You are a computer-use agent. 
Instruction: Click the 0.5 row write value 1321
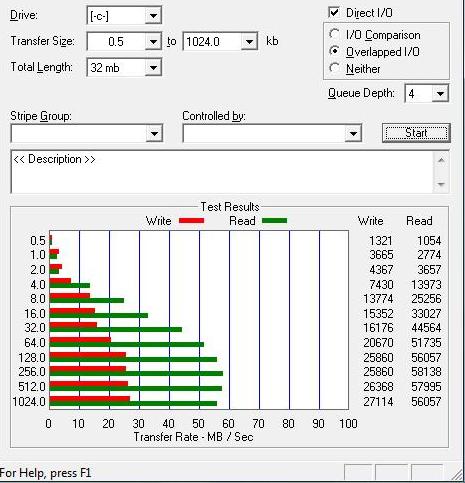pos(381,241)
